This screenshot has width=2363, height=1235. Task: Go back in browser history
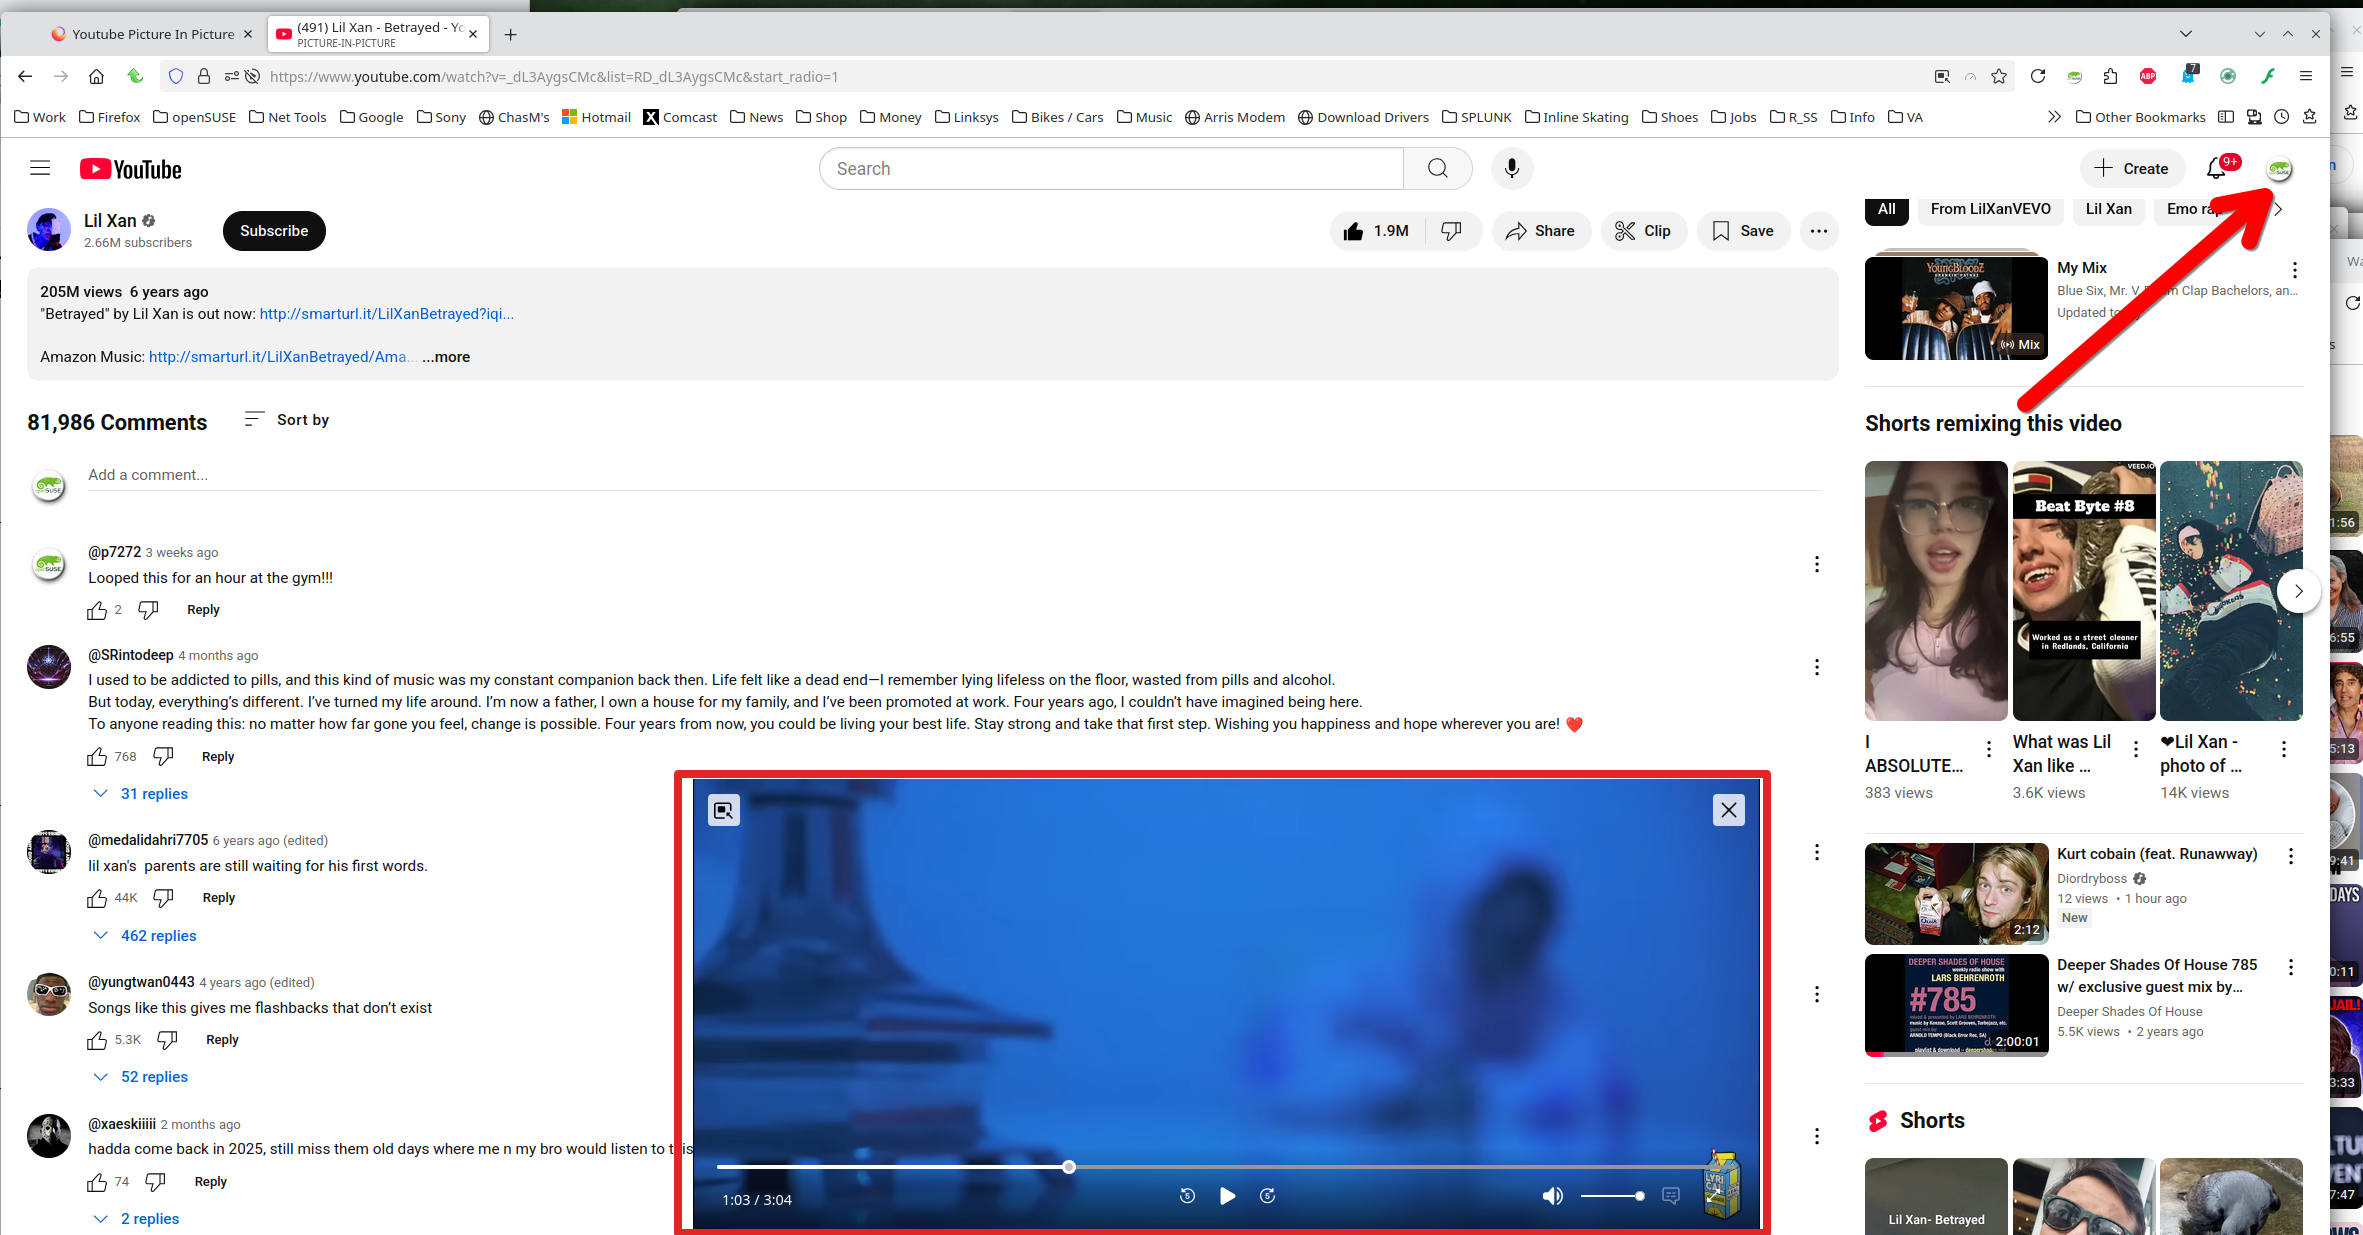tap(25, 76)
